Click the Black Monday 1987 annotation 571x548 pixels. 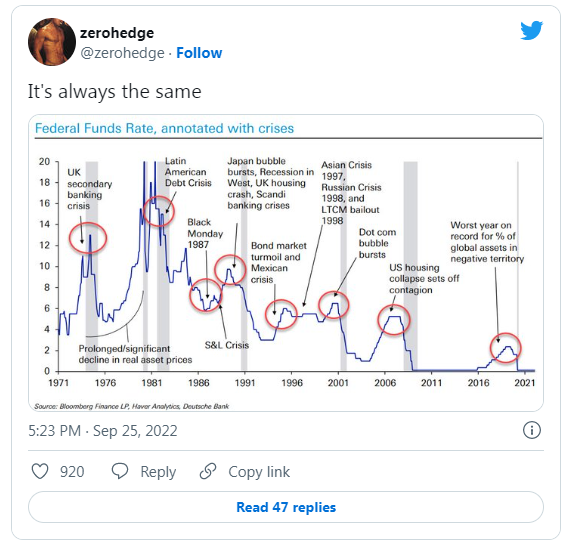[x=205, y=233]
